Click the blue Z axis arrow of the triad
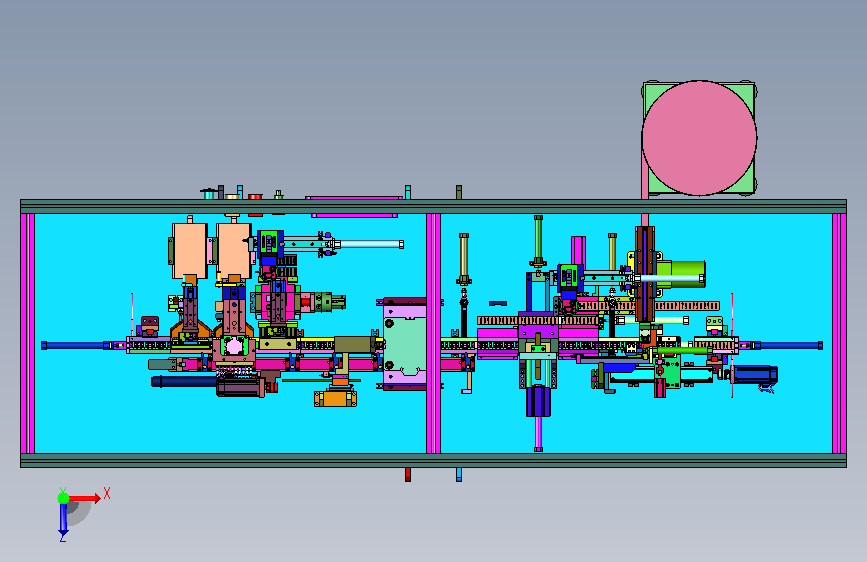The width and height of the screenshot is (867, 562). [63, 520]
